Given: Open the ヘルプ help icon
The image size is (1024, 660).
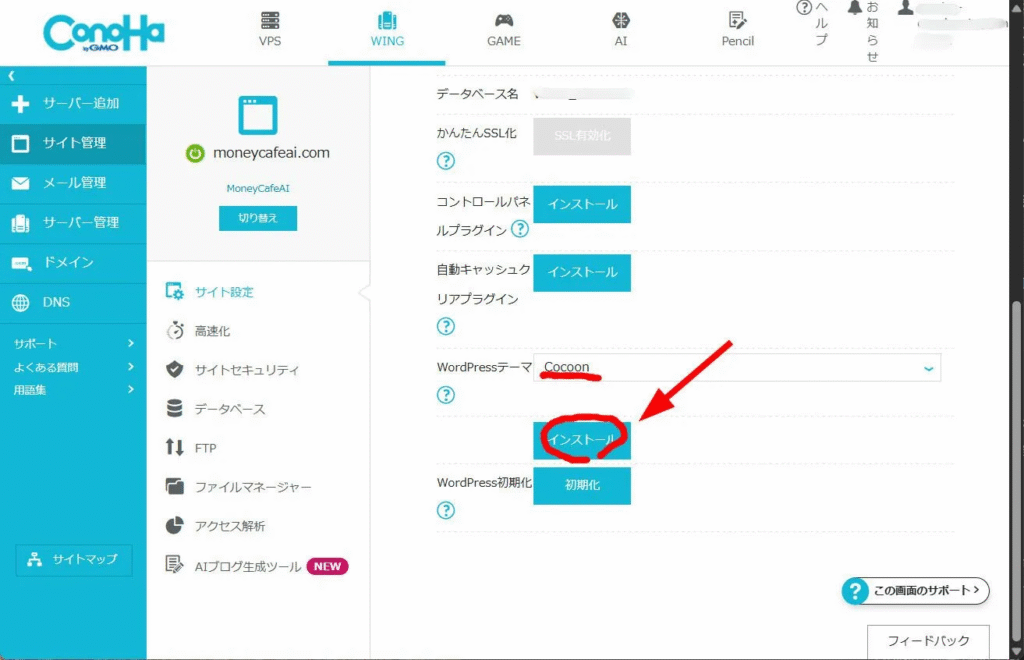Looking at the screenshot, I should pos(804,8).
